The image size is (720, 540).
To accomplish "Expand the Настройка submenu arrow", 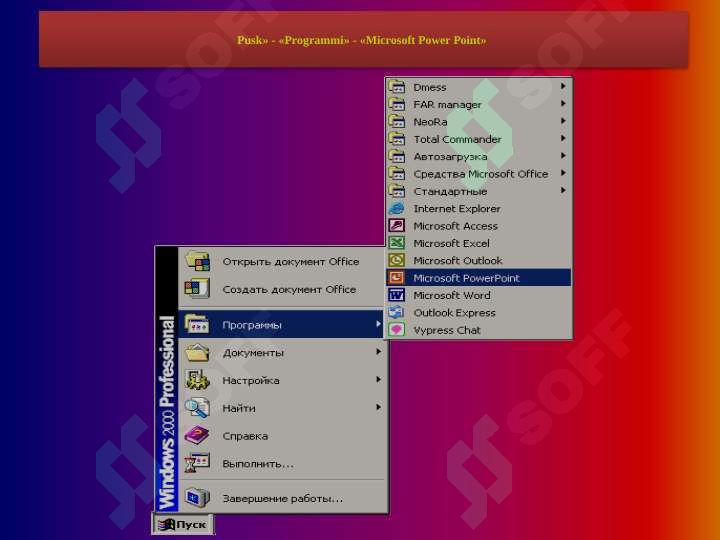I will [378, 379].
